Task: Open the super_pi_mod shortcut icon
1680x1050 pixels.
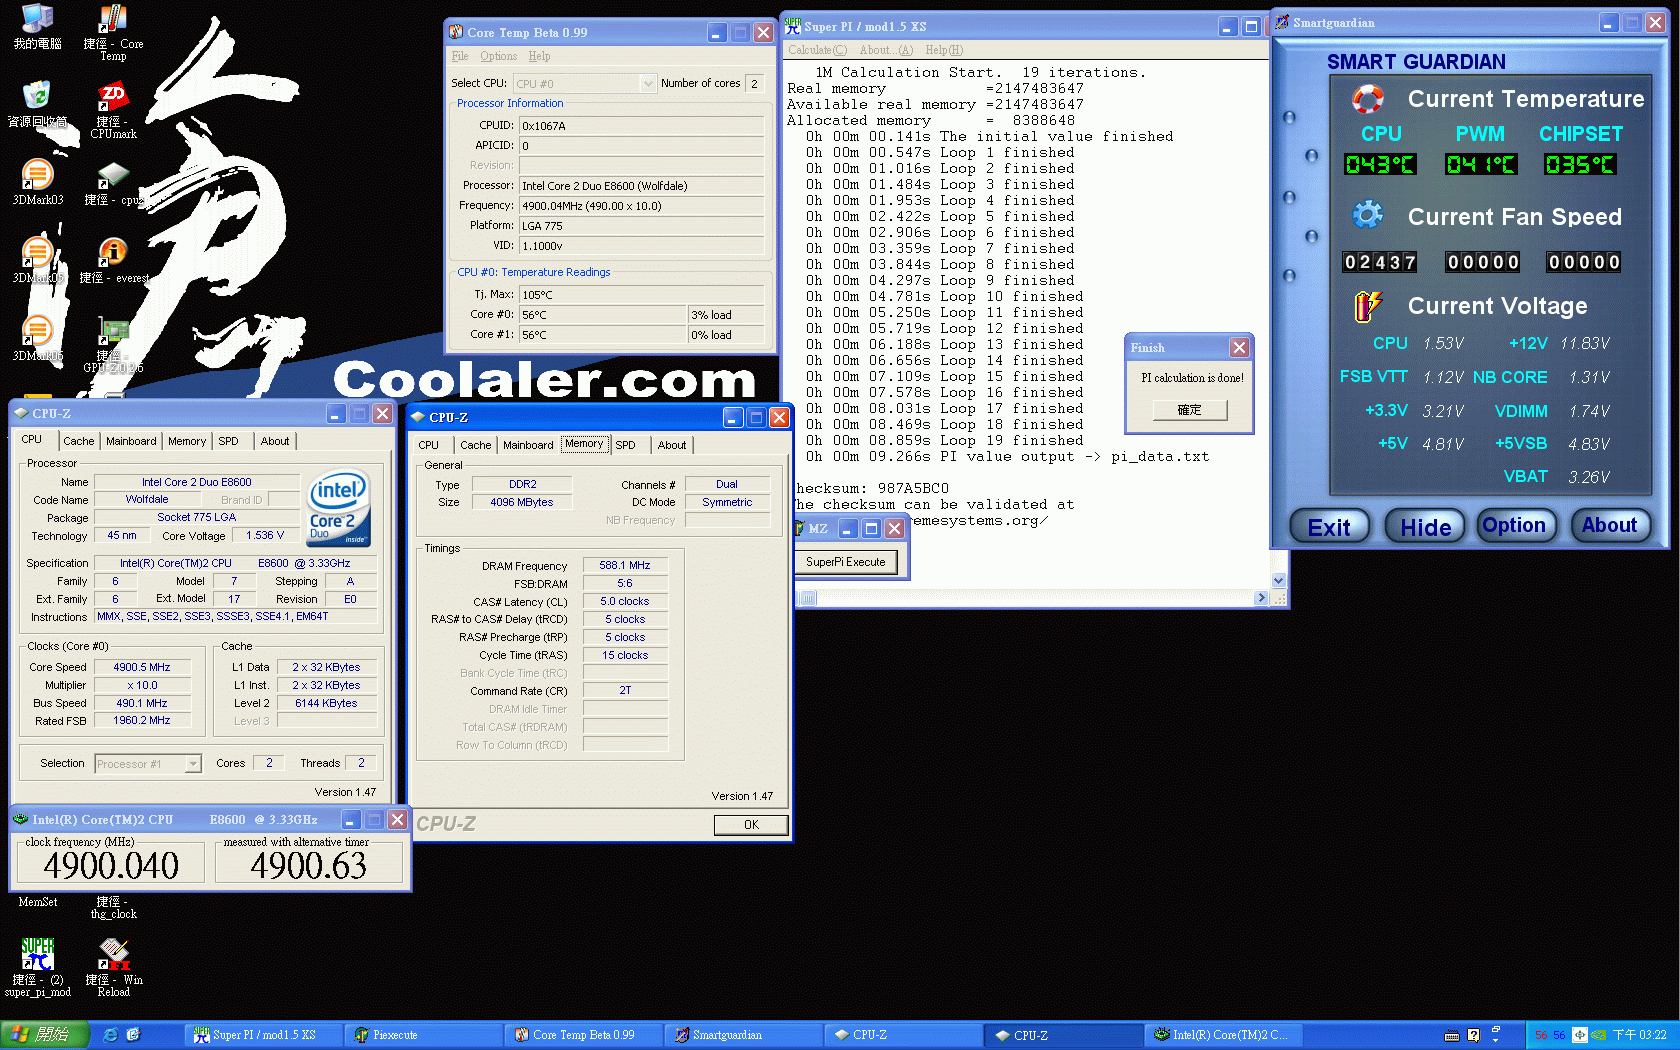Action: click(37, 966)
